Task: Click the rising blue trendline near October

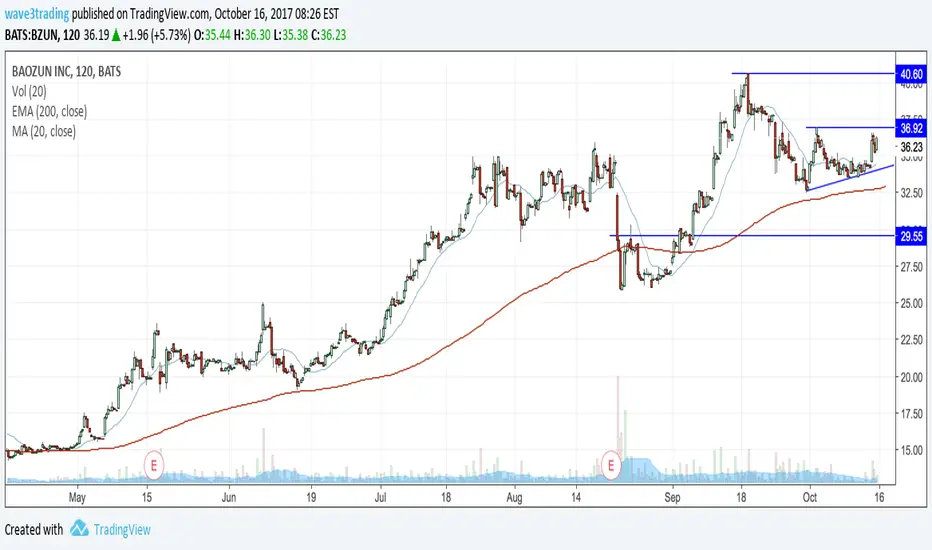Action: pos(850,178)
